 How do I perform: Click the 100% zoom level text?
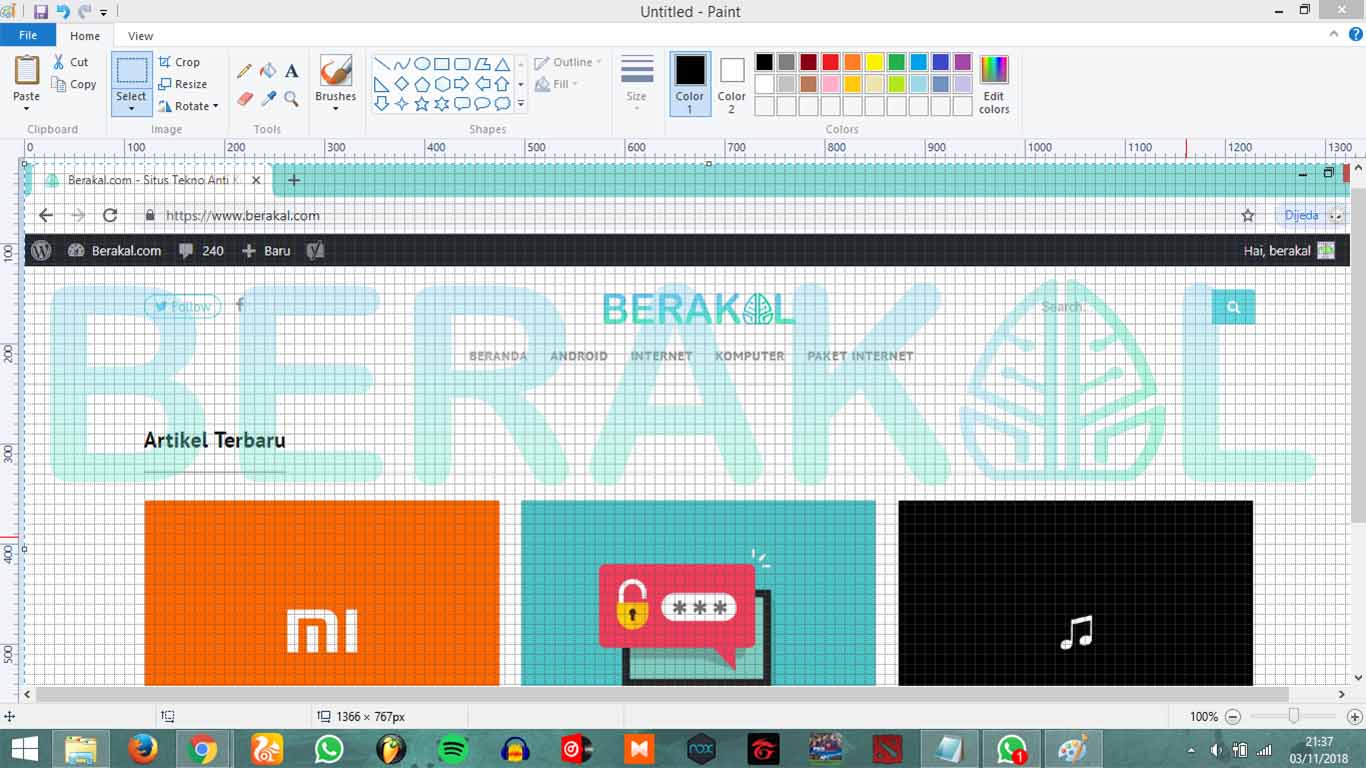point(1204,716)
